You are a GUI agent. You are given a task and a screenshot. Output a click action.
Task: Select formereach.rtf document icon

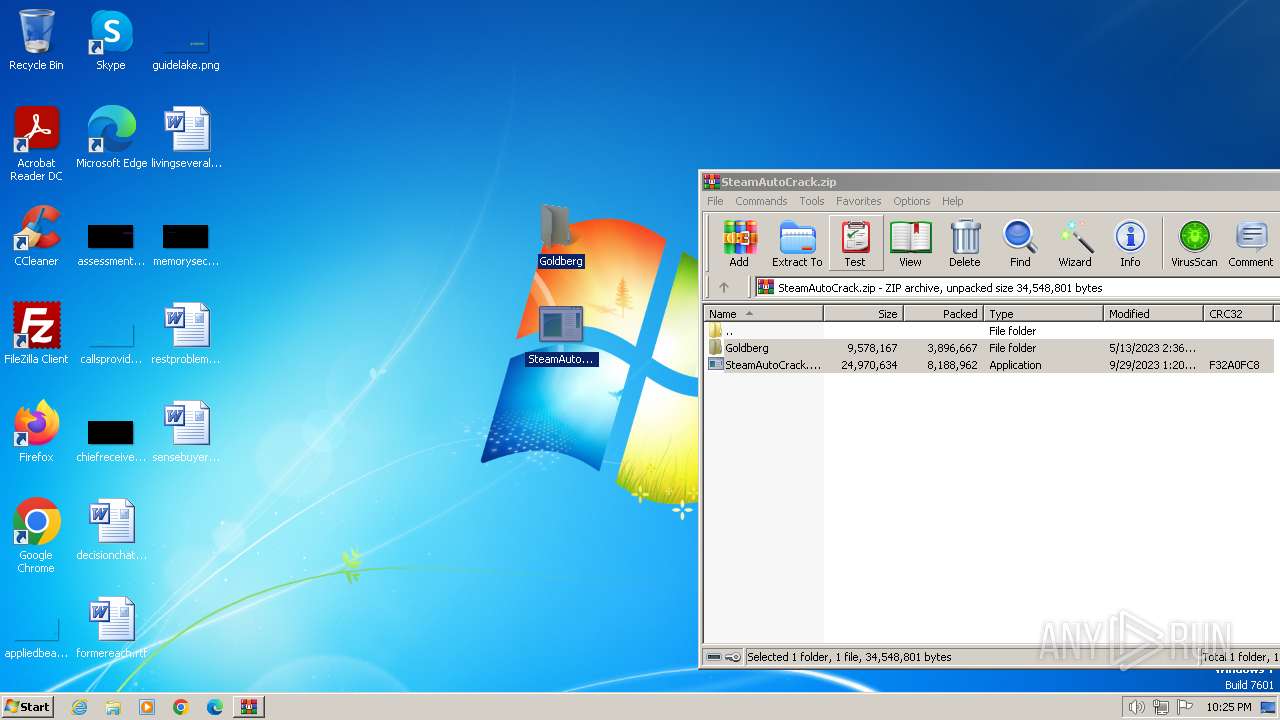pos(111,628)
